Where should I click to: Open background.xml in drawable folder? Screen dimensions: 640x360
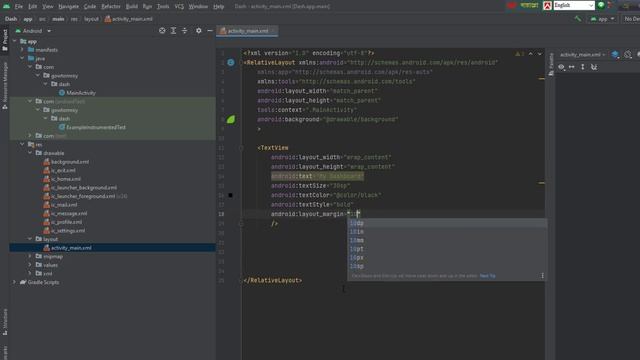(x=70, y=162)
